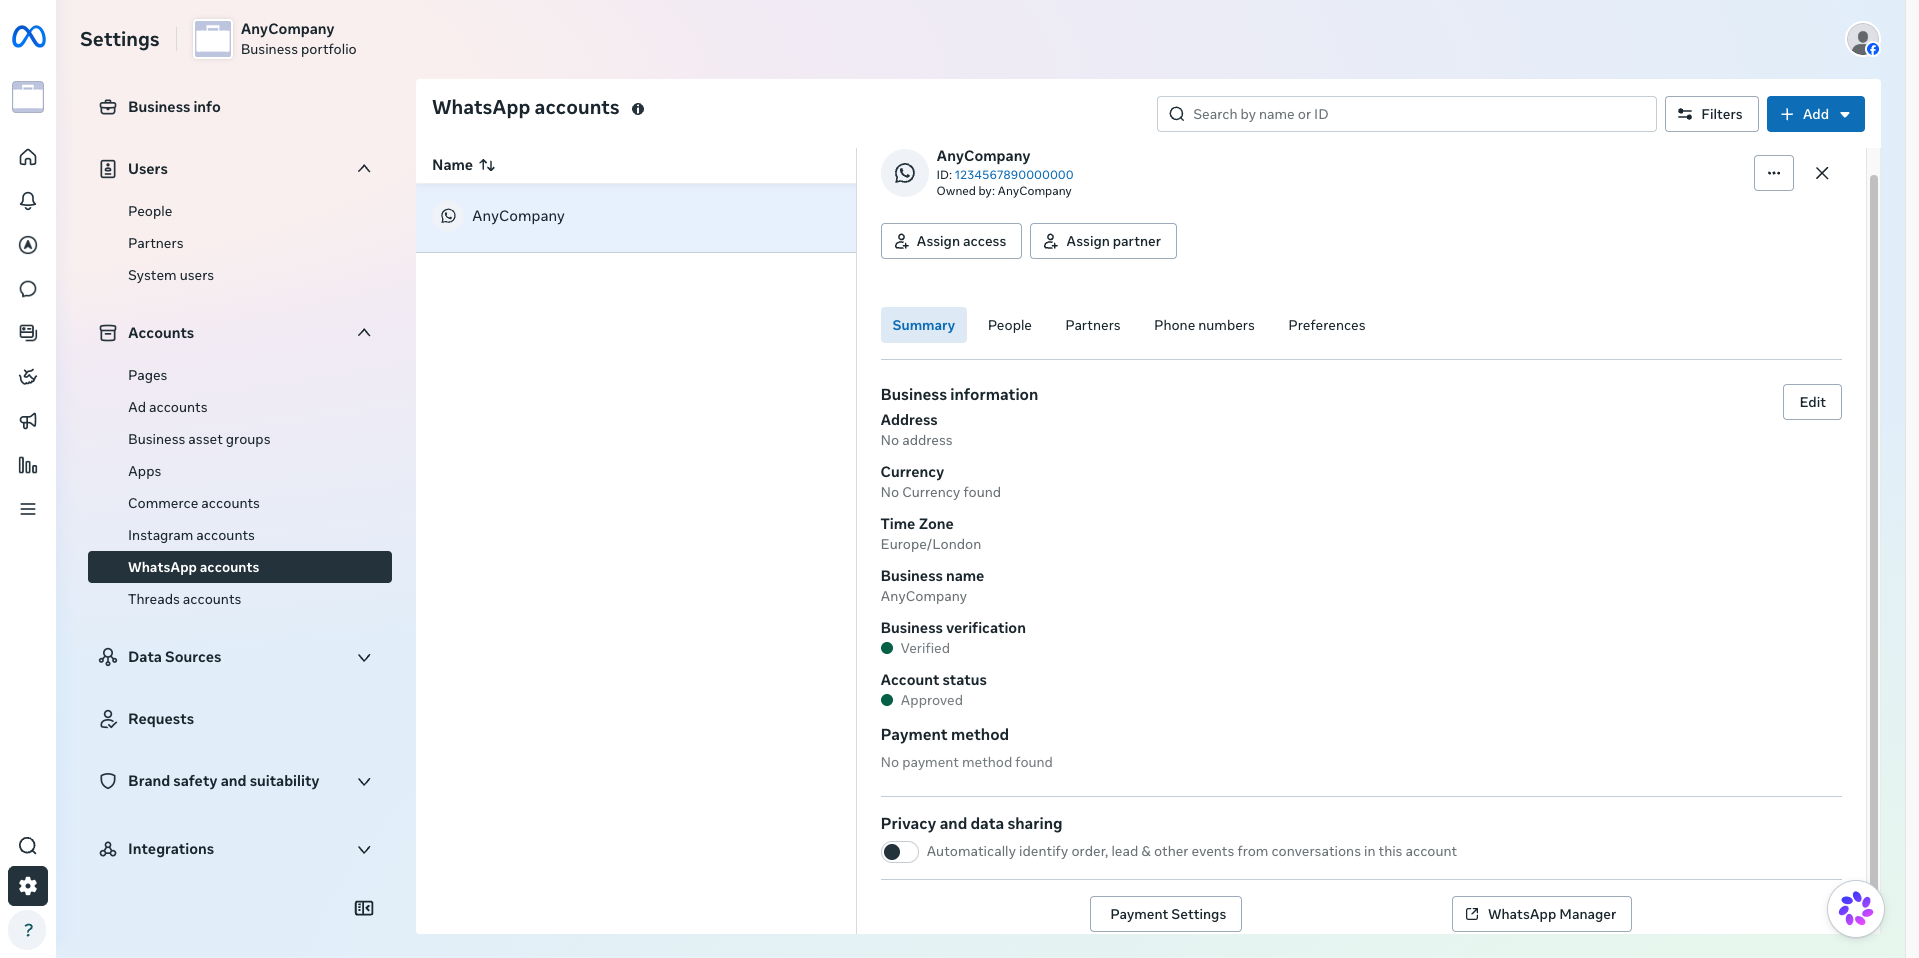1919x958 pixels.
Task: Click the account ID 1234567890000000 link
Action: tap(1014, 175)
